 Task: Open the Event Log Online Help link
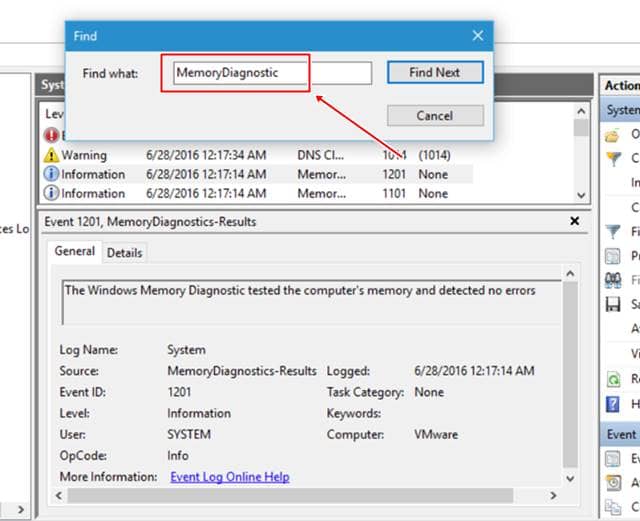point(229,477)
